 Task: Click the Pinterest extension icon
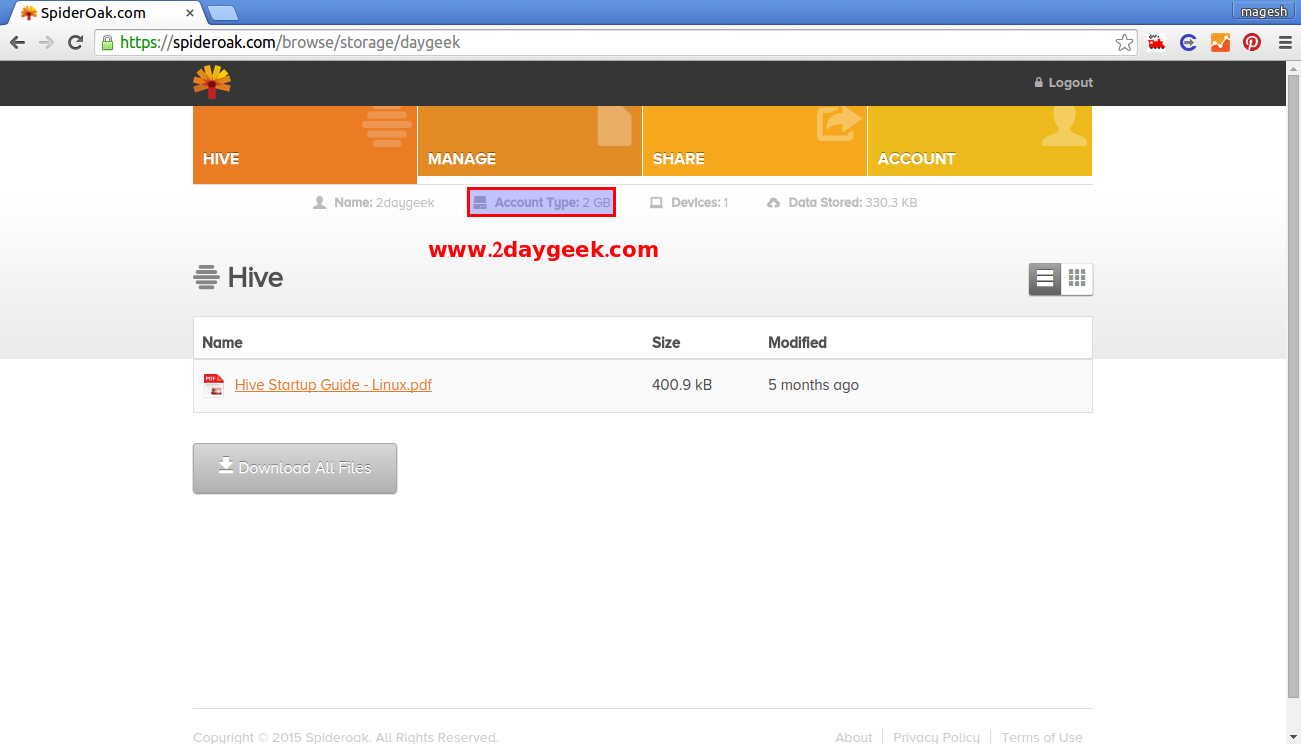coord(1252,42)
